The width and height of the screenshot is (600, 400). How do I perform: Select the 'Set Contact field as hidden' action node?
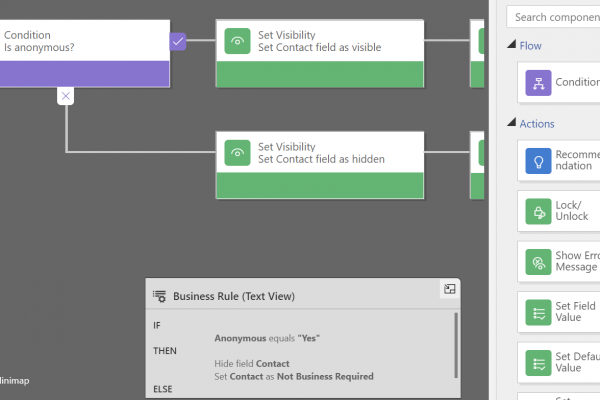(320, 165)
